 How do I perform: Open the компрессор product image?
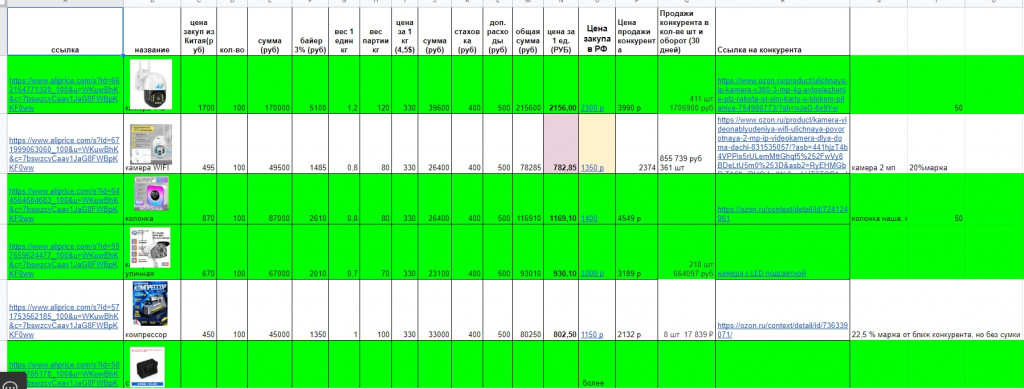point(151,303)
